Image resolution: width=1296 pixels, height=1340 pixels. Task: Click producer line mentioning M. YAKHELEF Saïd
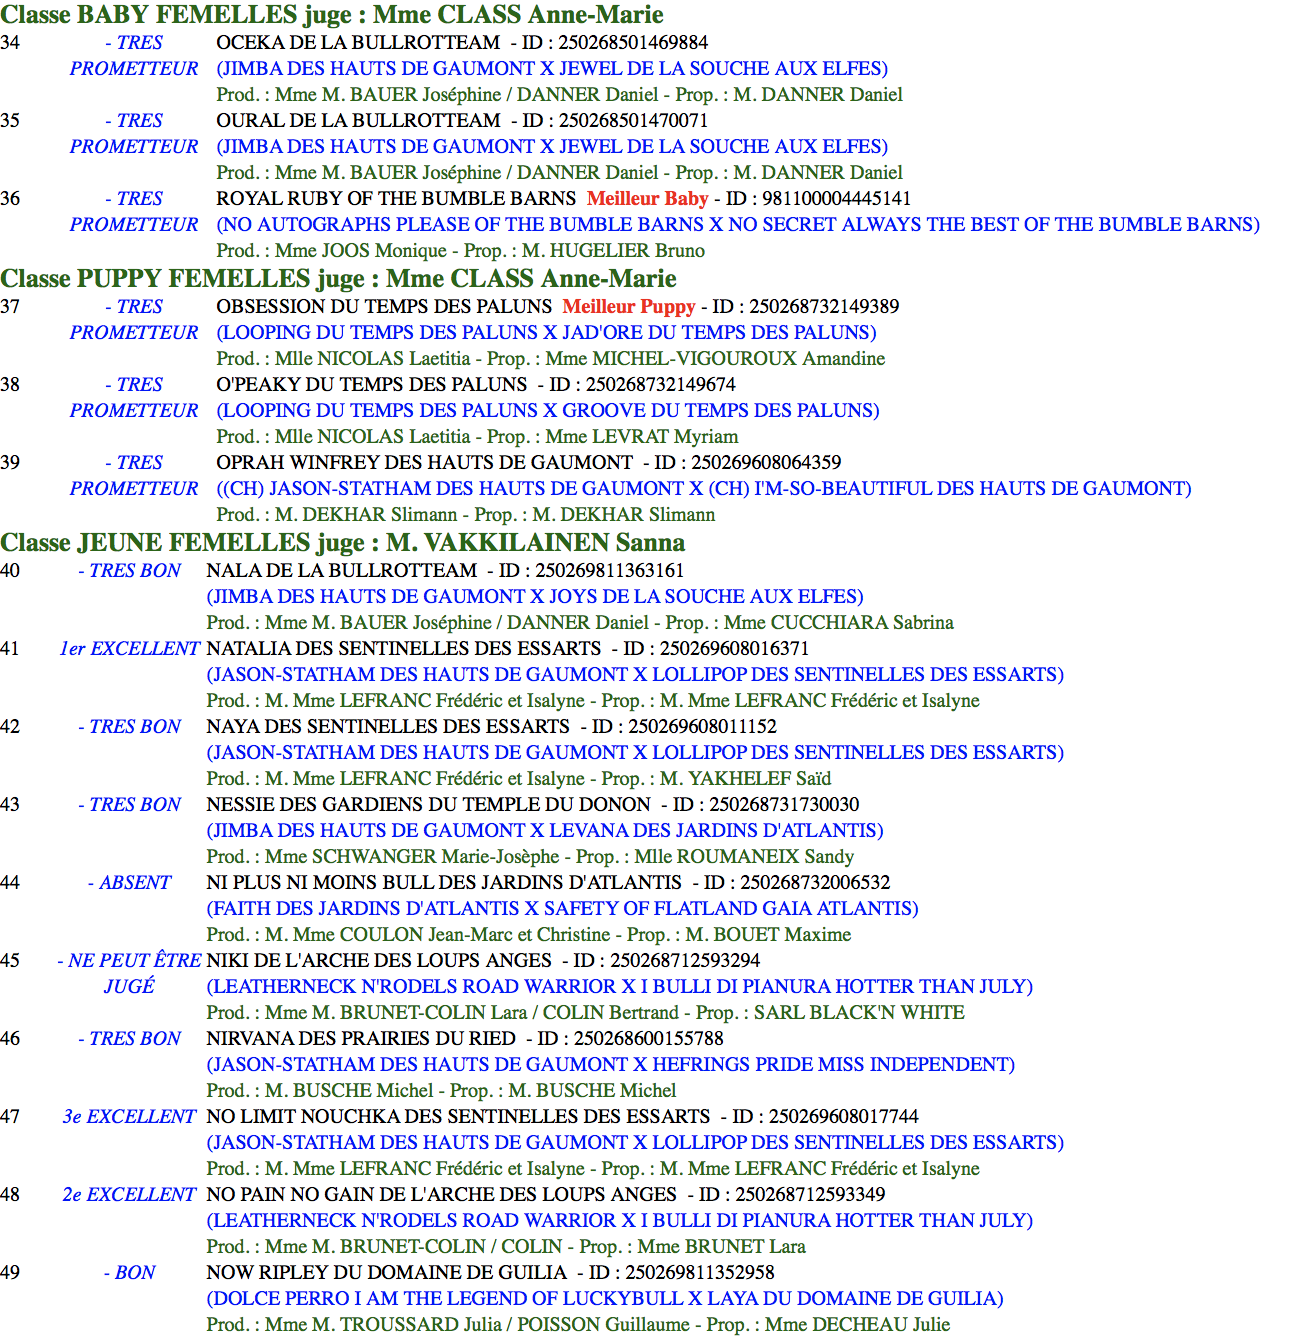(x=519, y=778)
